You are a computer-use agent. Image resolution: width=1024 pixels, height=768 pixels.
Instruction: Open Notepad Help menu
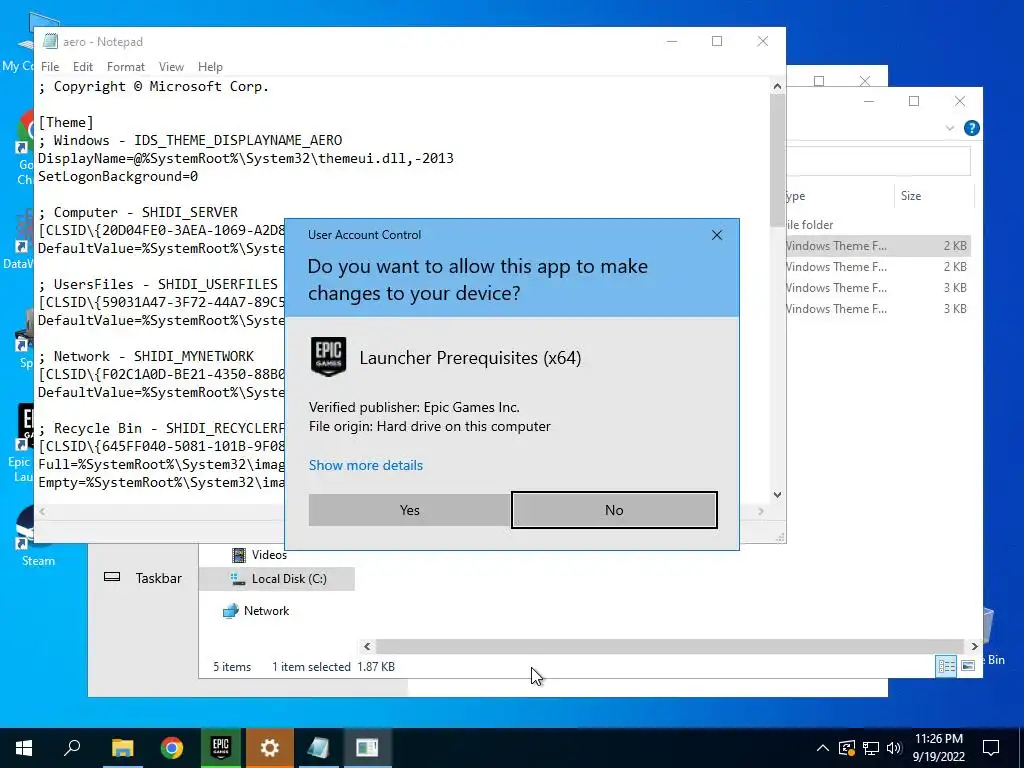210,67
